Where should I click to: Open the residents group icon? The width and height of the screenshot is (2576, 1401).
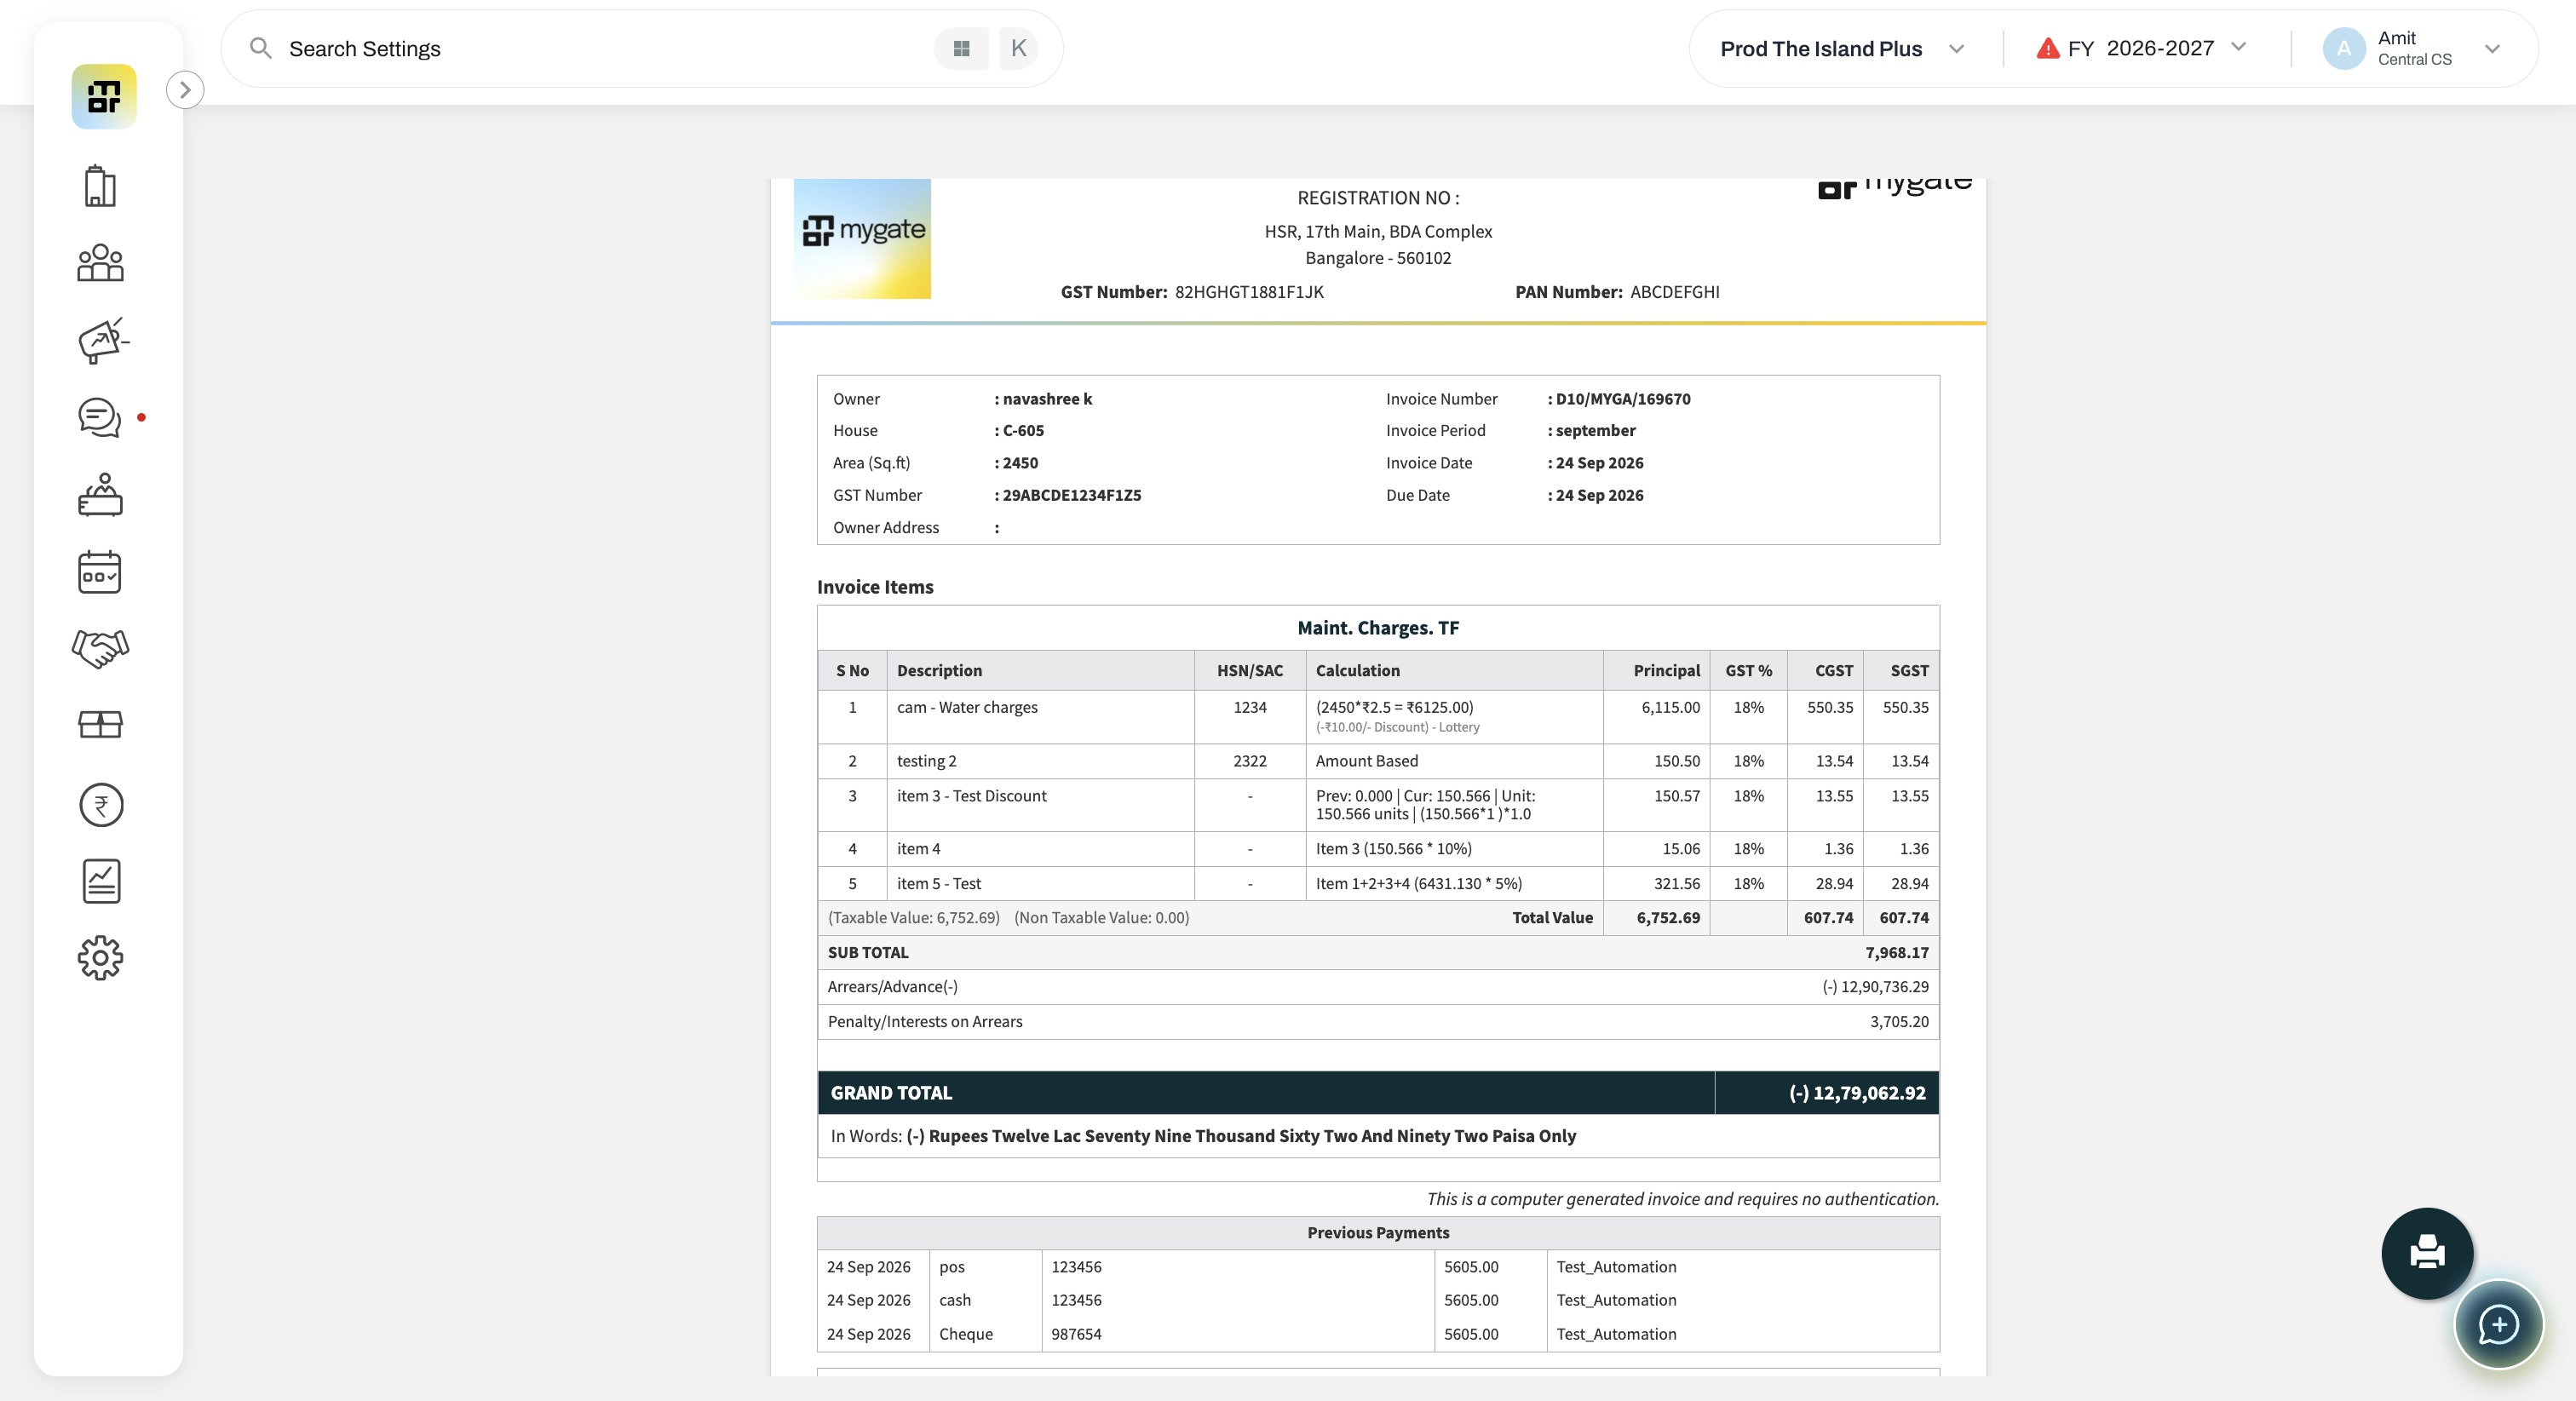coord(100,263)
